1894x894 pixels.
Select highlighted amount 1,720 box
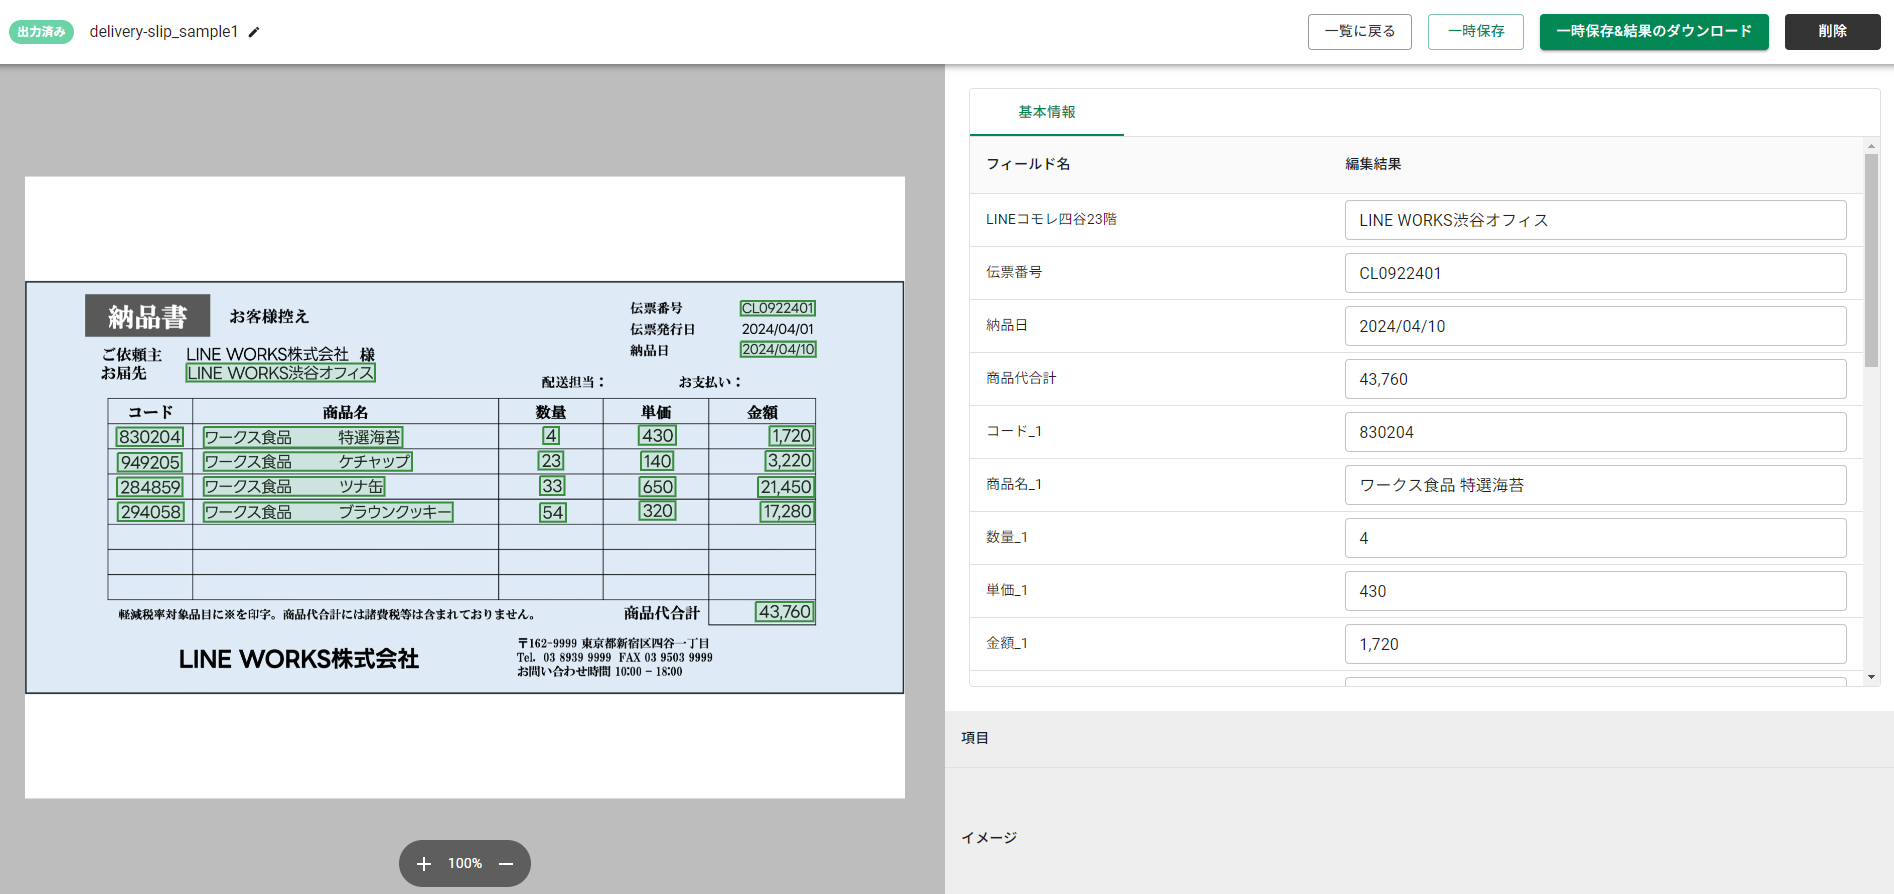click(x=791, y=436)
